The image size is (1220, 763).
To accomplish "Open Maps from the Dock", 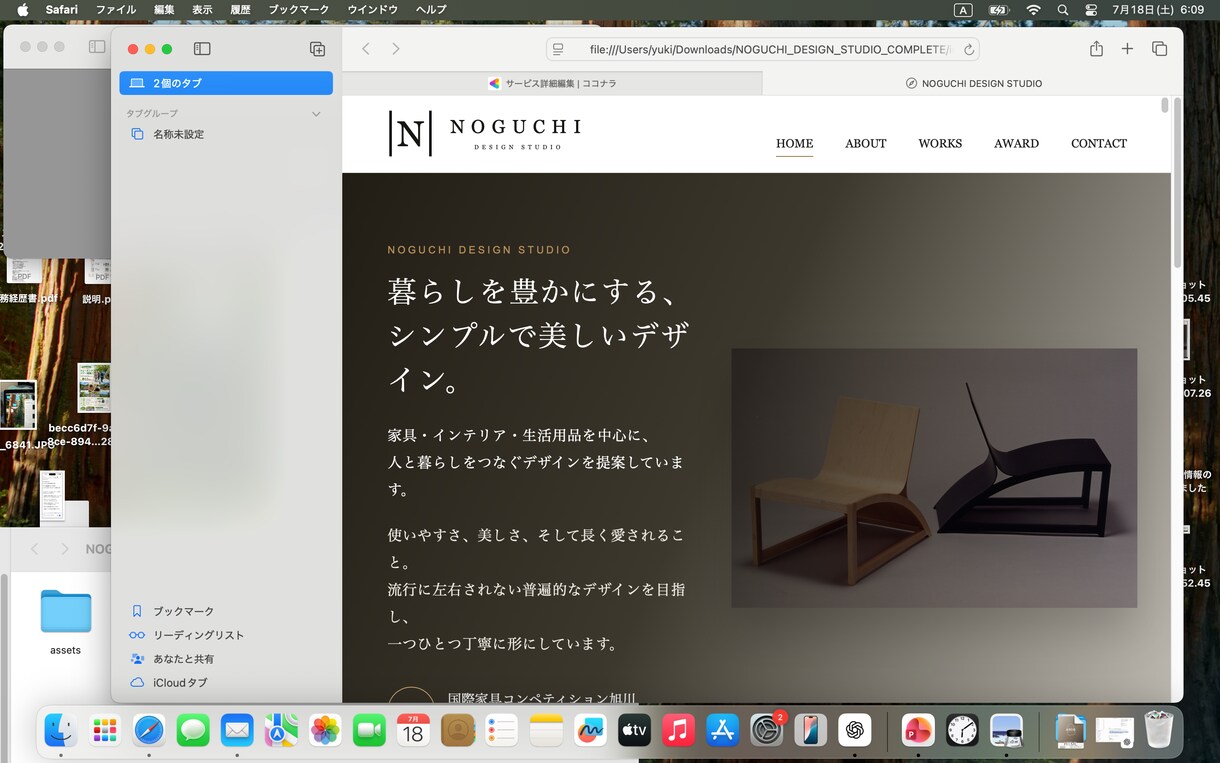I will 281,730.
